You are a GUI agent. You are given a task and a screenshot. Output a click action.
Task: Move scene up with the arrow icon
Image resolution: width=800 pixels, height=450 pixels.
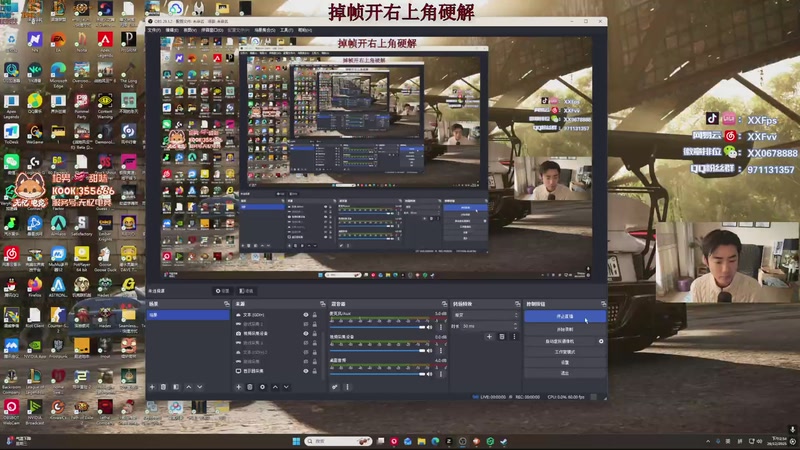(x=188, y=387)
